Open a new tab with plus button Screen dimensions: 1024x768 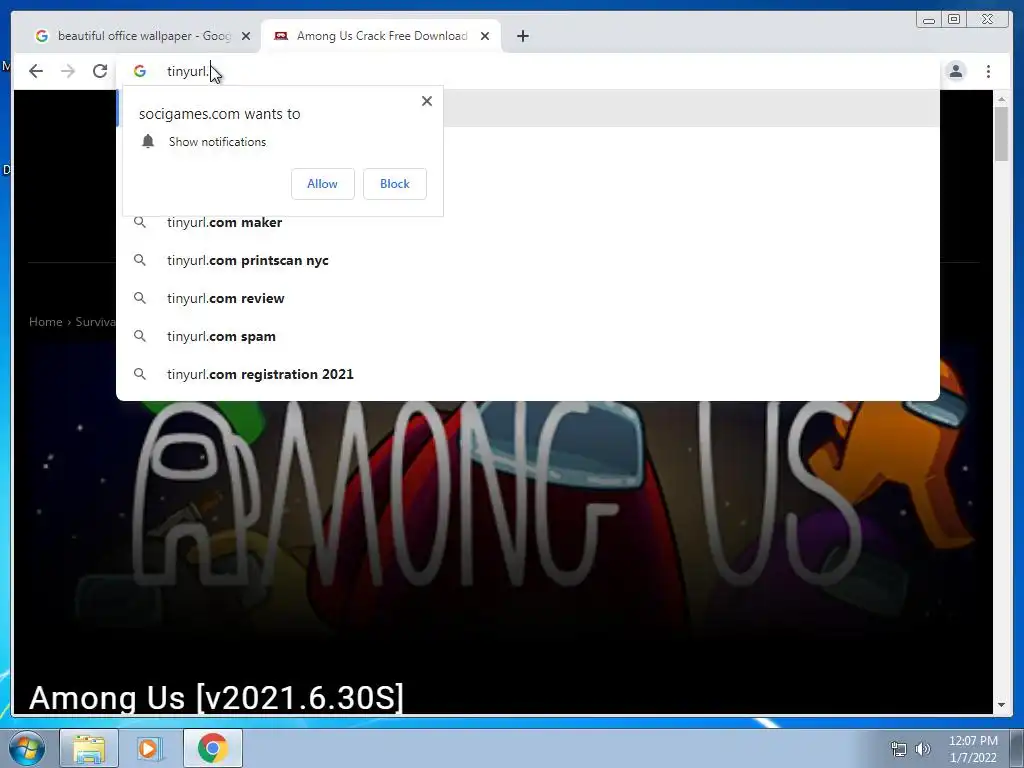pyautogui.click(x=522, y=36)
